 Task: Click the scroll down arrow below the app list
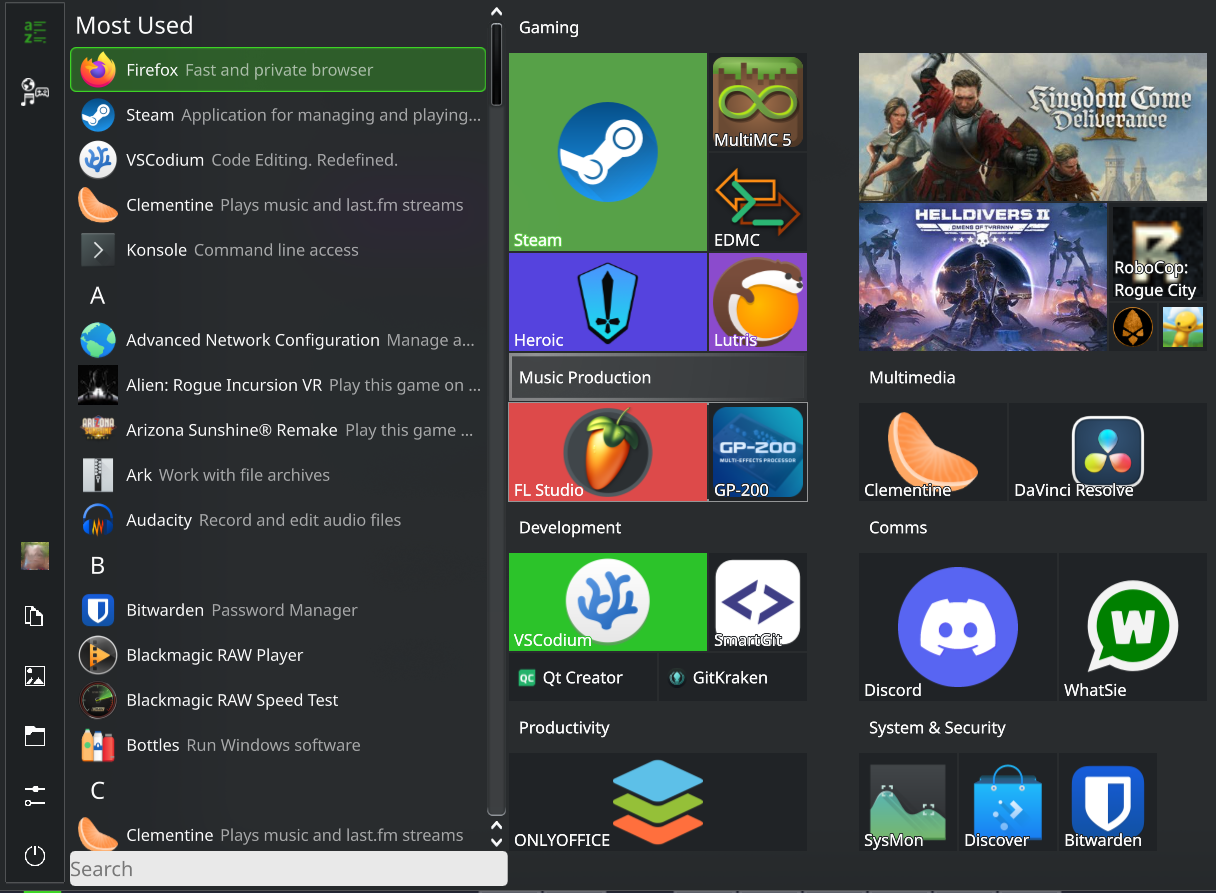point(497,841)
